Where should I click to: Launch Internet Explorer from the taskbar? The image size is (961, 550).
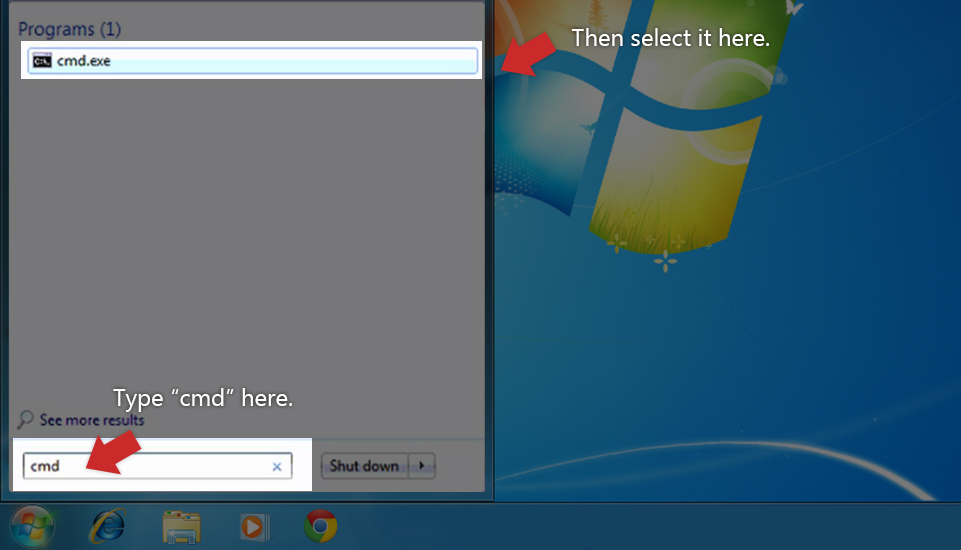[108, 526]
